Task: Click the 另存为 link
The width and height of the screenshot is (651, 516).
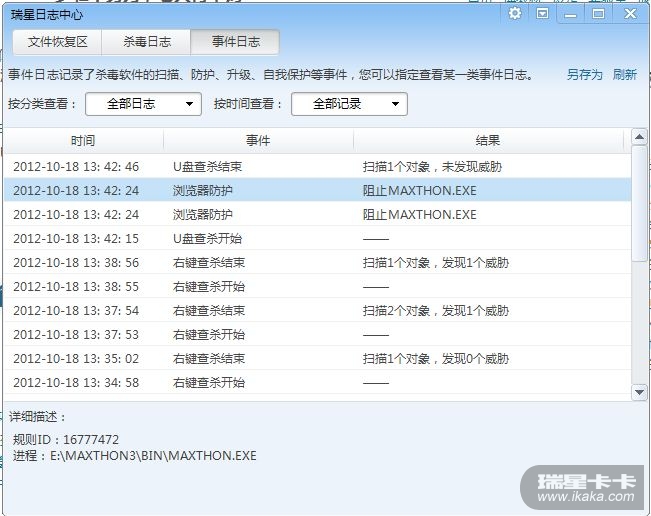Action: coord(584,75)
